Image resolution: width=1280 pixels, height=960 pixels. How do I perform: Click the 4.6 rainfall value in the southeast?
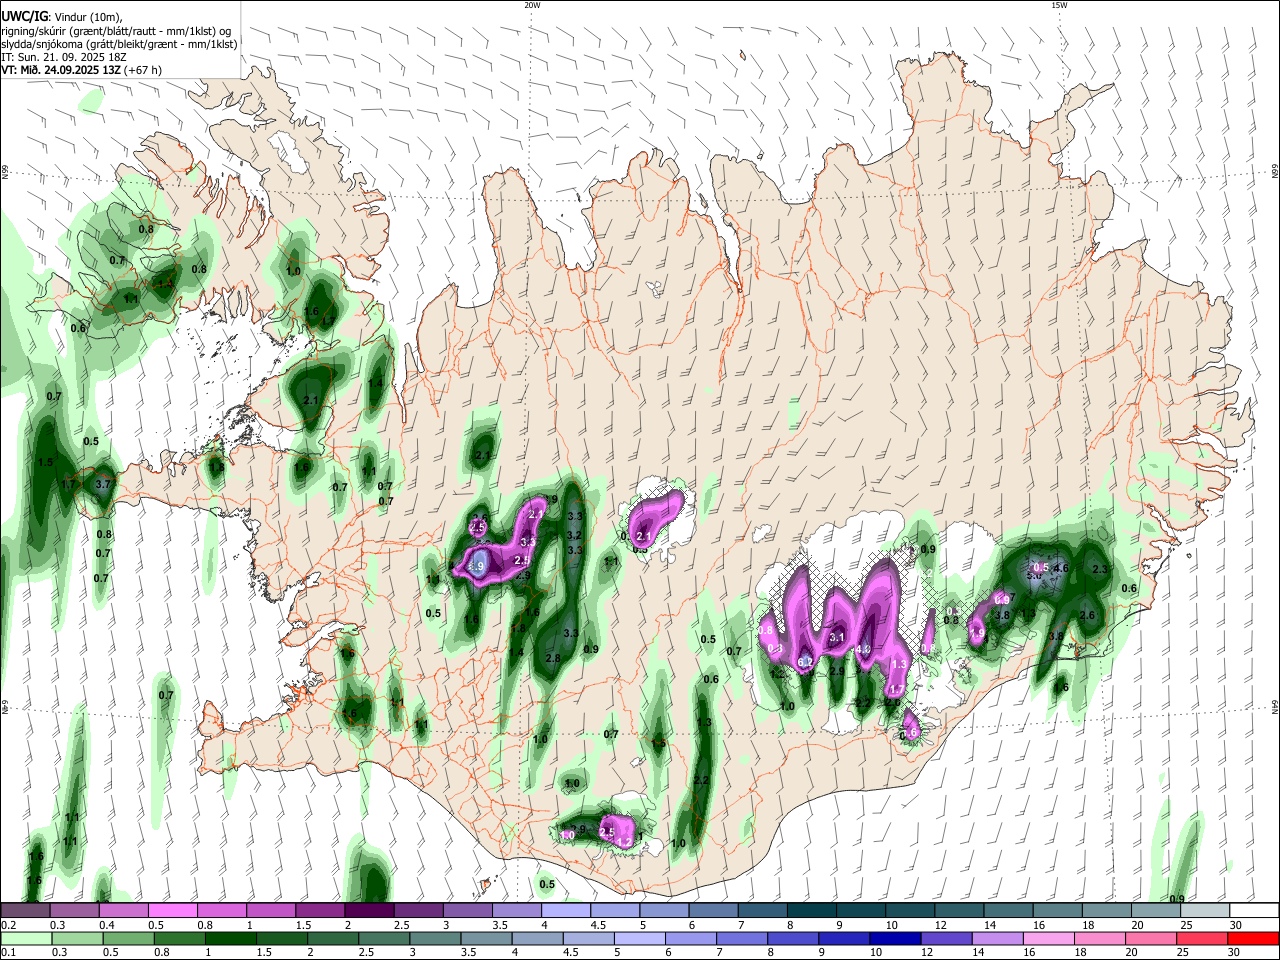[x=1062, y=568]
